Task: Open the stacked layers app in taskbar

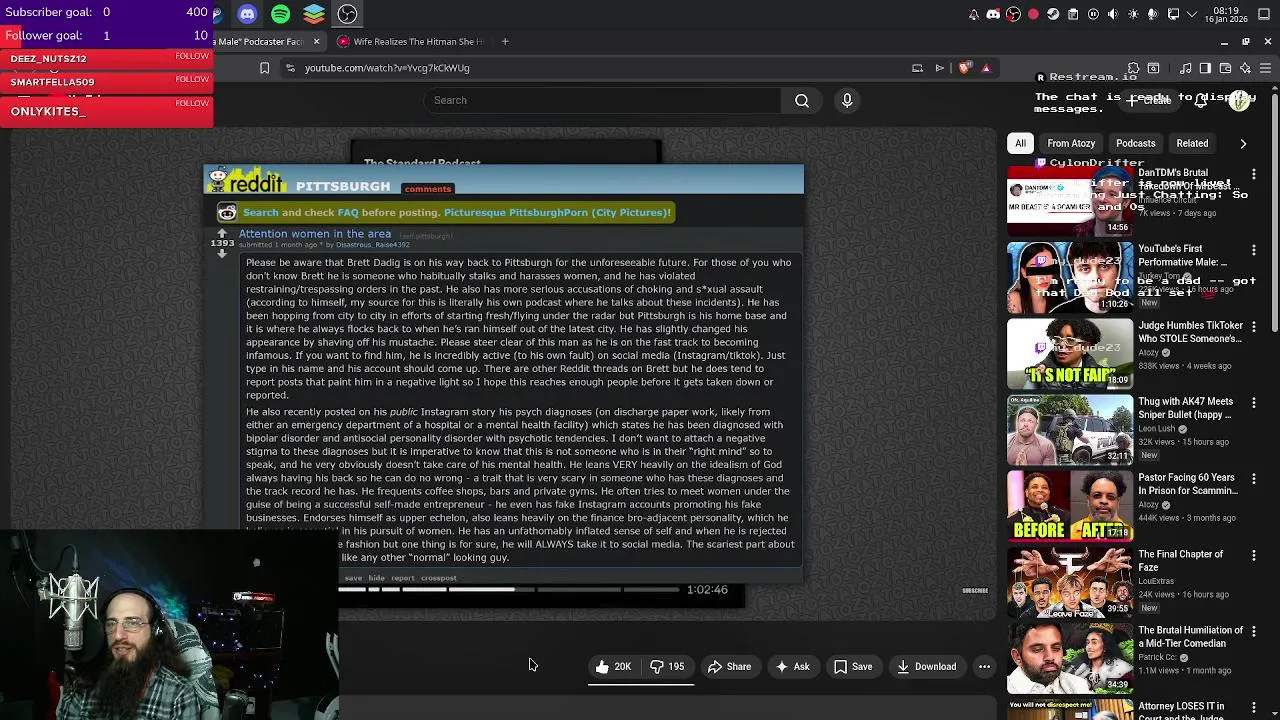Action: coord(314,14)
